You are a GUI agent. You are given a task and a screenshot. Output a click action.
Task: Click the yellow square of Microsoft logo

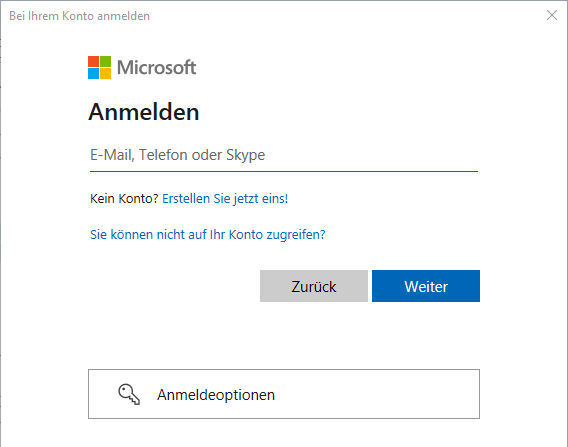pos(105,74)
